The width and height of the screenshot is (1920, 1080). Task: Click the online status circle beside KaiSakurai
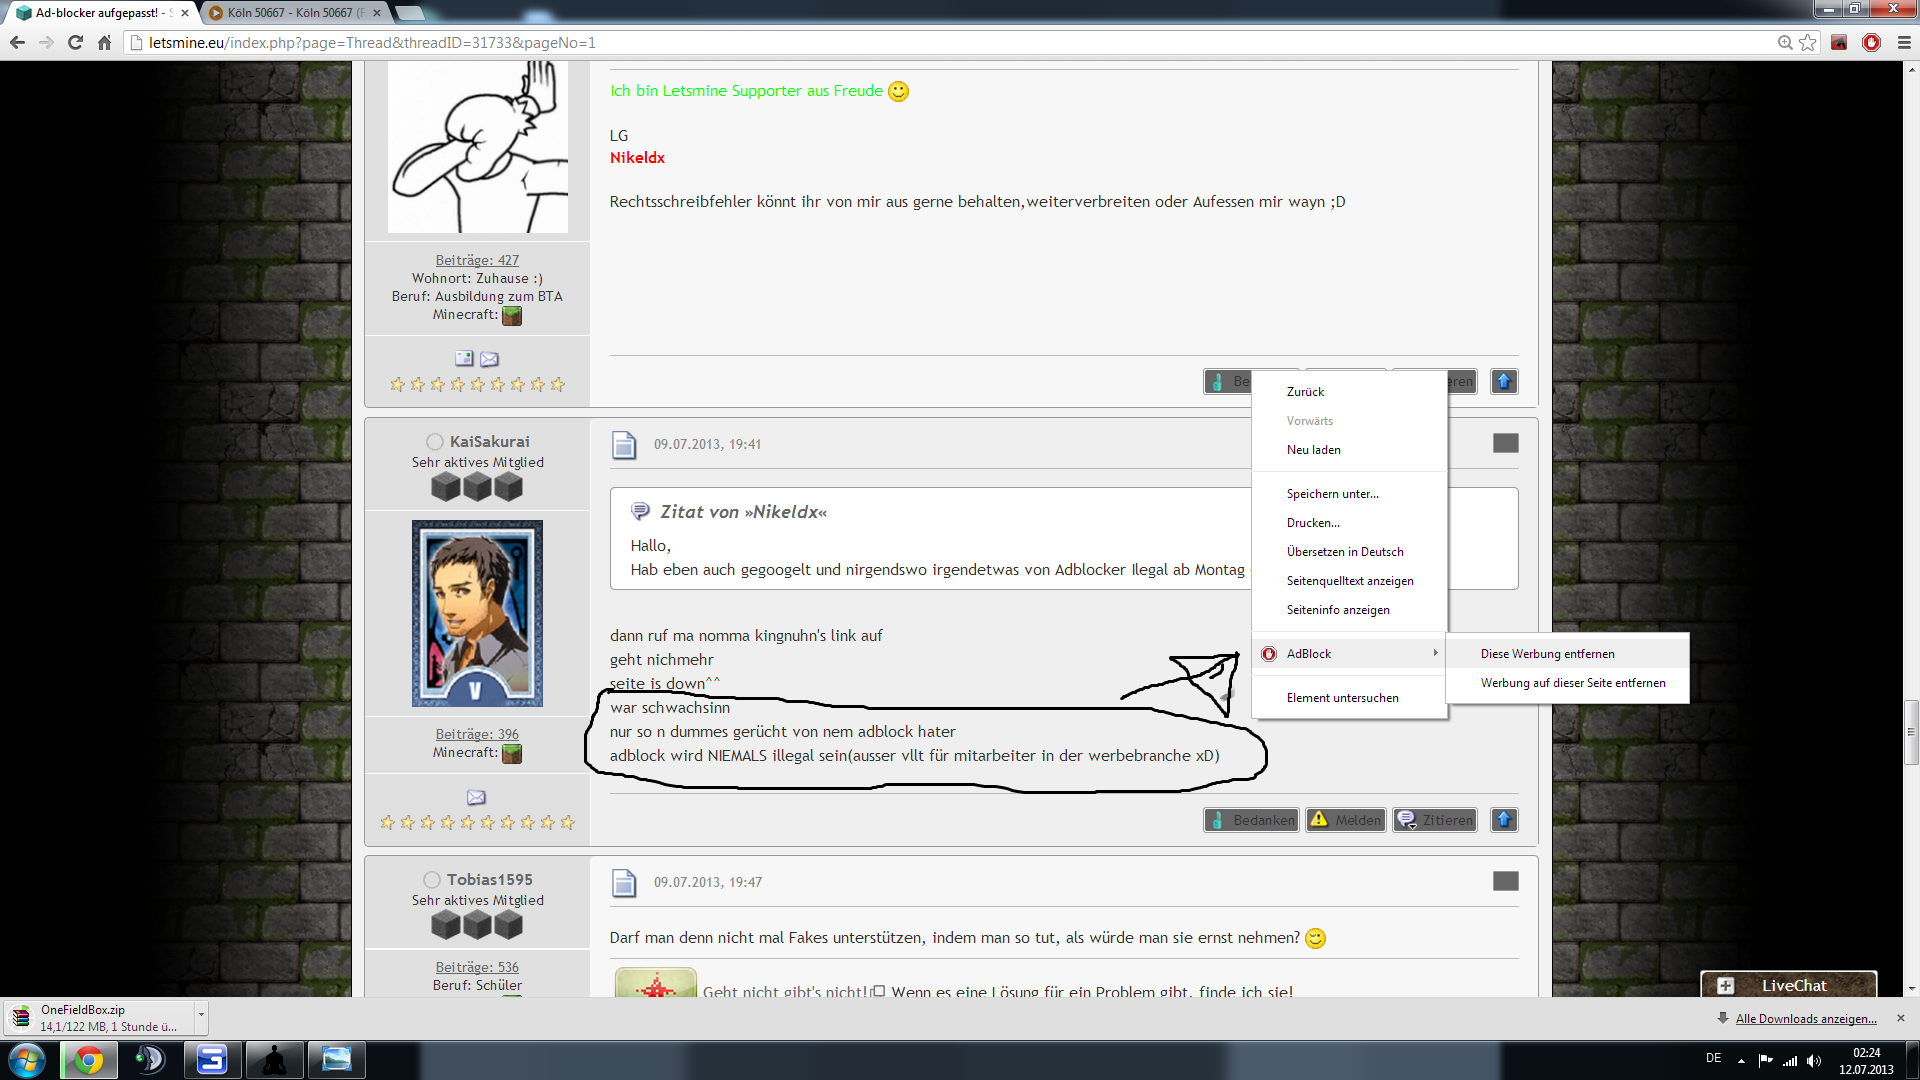(x=434, y=441)
